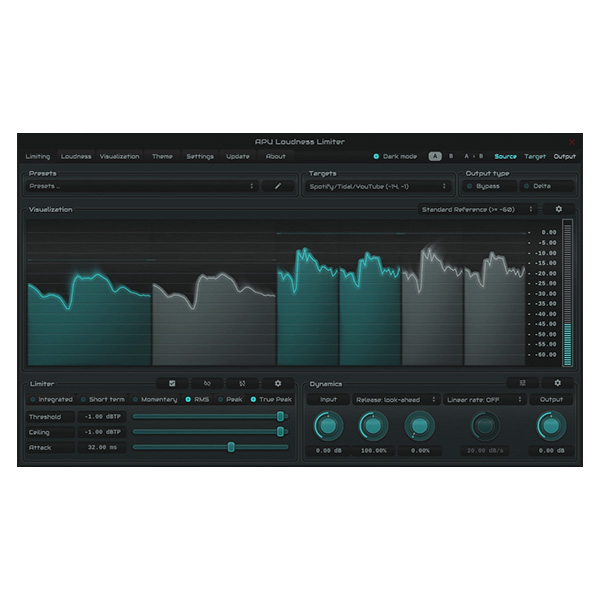Click the 0.00% knob in Dynamics
This screenshot has width=600, height=600.
click(420, 426)
